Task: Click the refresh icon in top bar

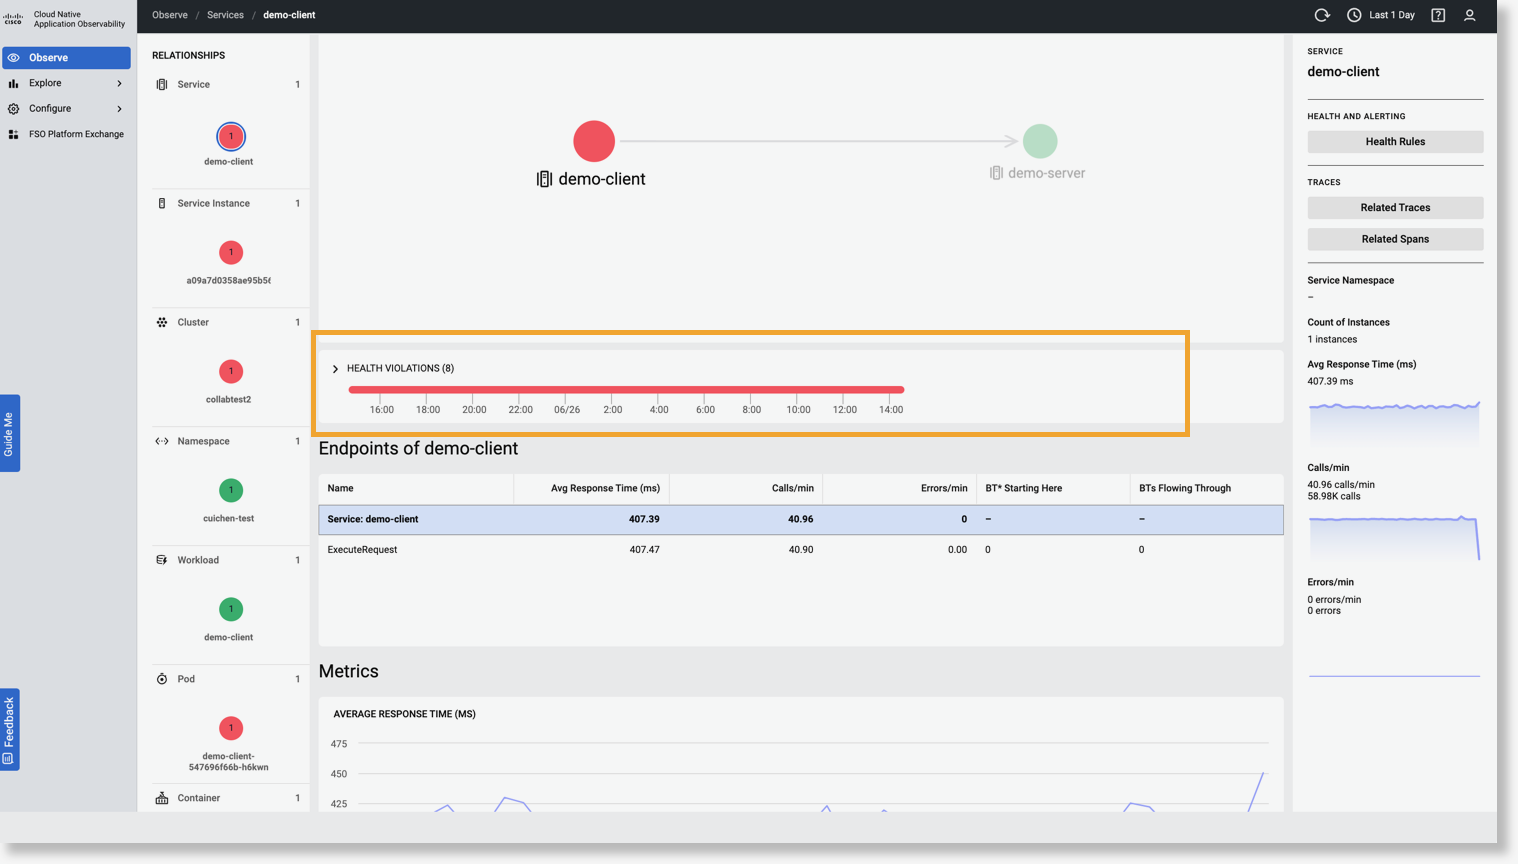Action: point(1322,15)
